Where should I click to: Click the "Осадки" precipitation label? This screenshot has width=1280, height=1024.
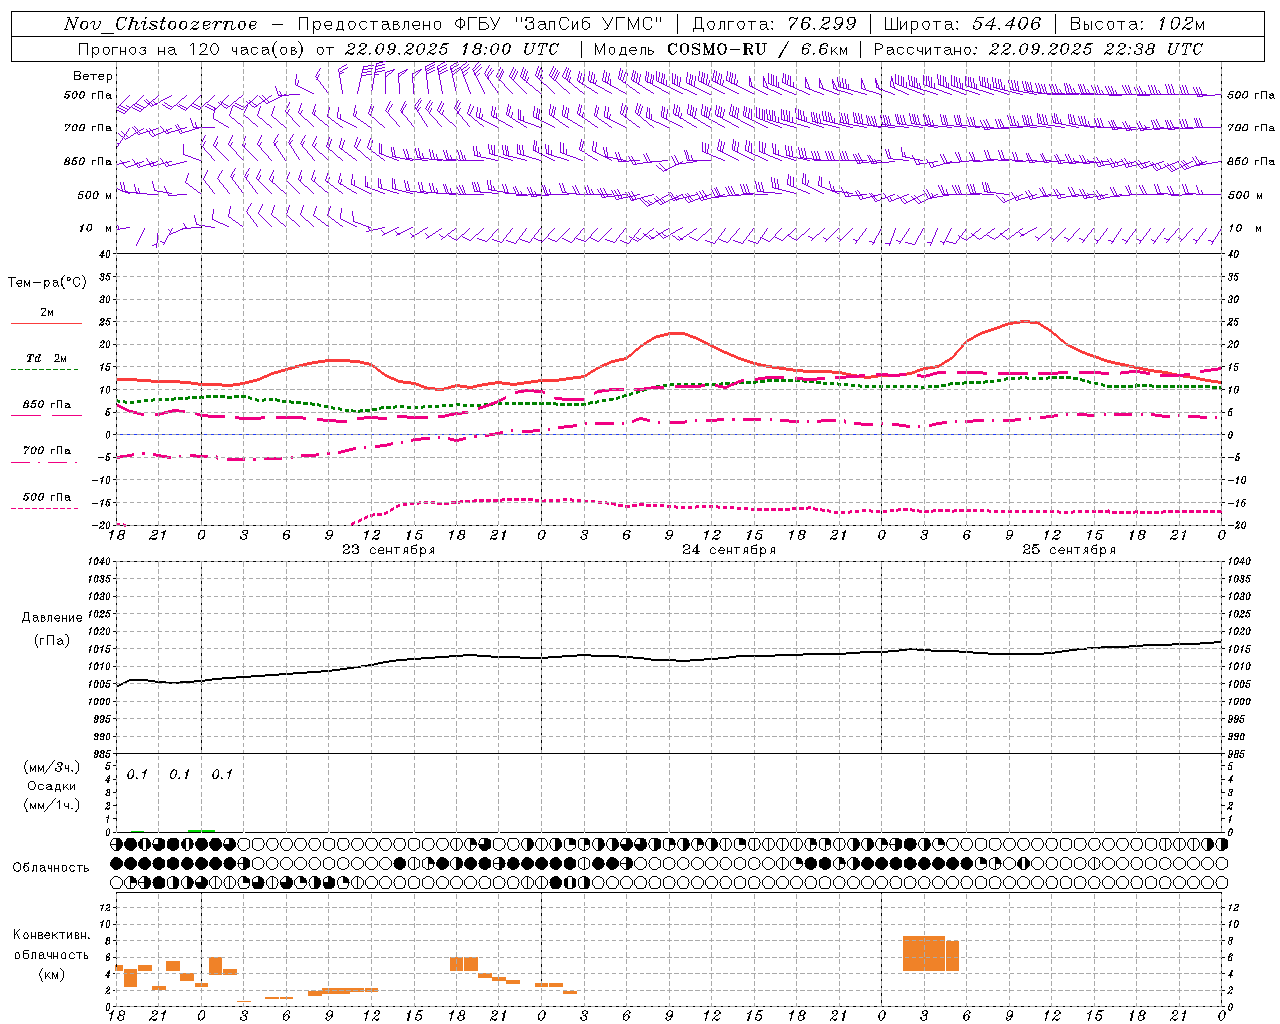tap(51, 786)
